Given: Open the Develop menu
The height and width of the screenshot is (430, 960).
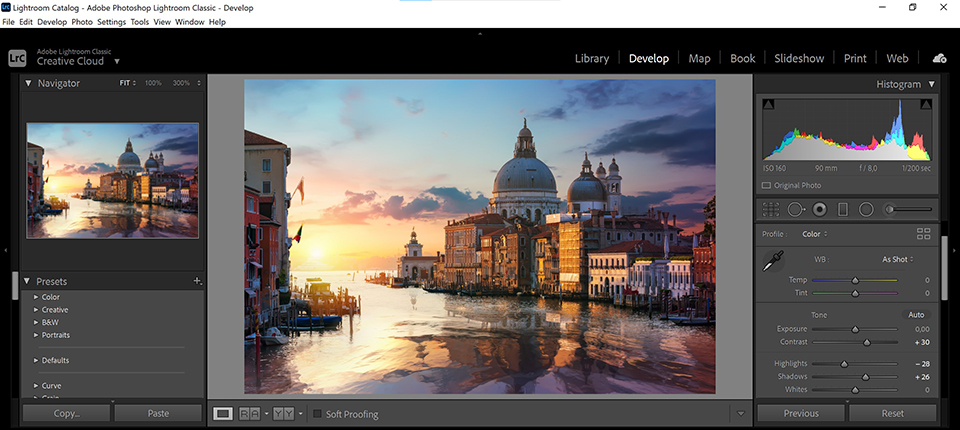Looking at the screenshot, I should point(52,22).
